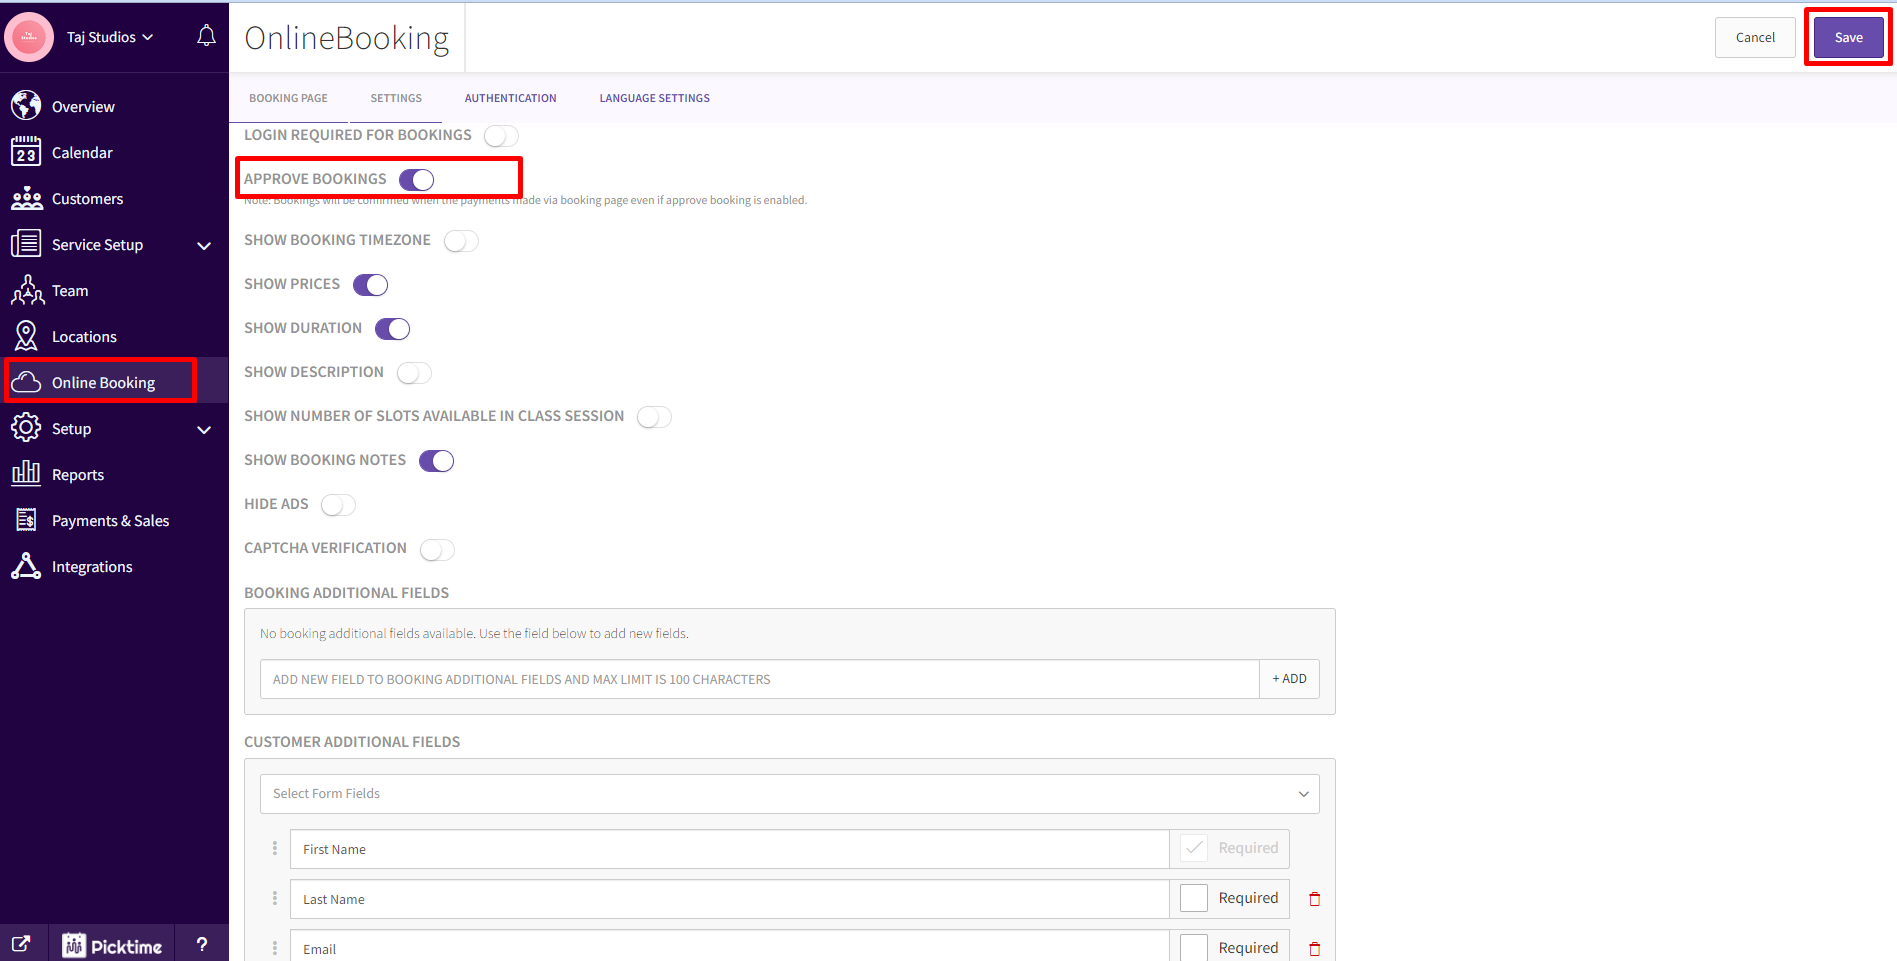This screenshot has width=1897, height=961.
Task: Go to the Calendar section
Action: (x=82, y=152)
